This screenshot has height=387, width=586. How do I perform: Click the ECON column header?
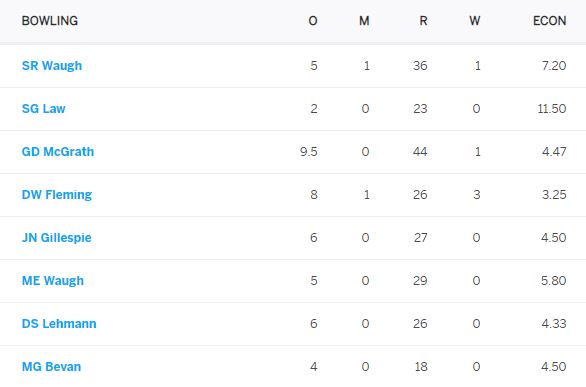[x=549, y=21]
